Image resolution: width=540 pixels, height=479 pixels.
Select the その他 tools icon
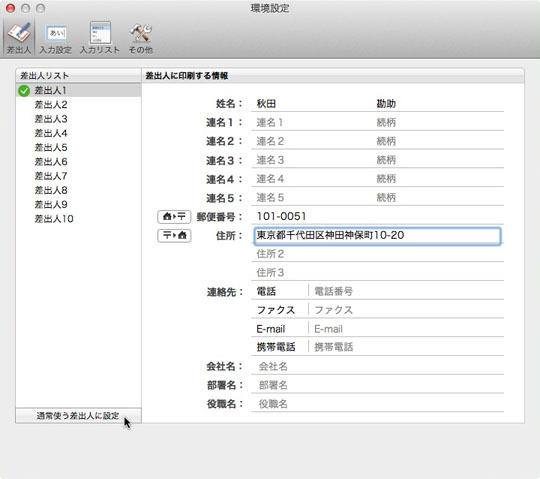pyautogui.click(x=141, y=38)
